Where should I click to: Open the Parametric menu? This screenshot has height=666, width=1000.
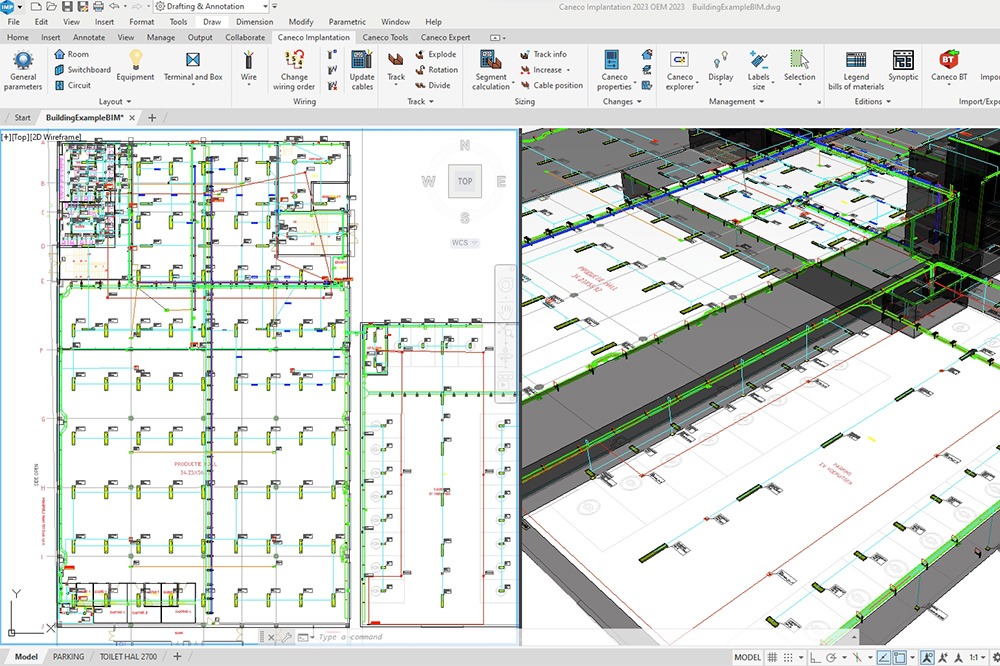[347, 22]
